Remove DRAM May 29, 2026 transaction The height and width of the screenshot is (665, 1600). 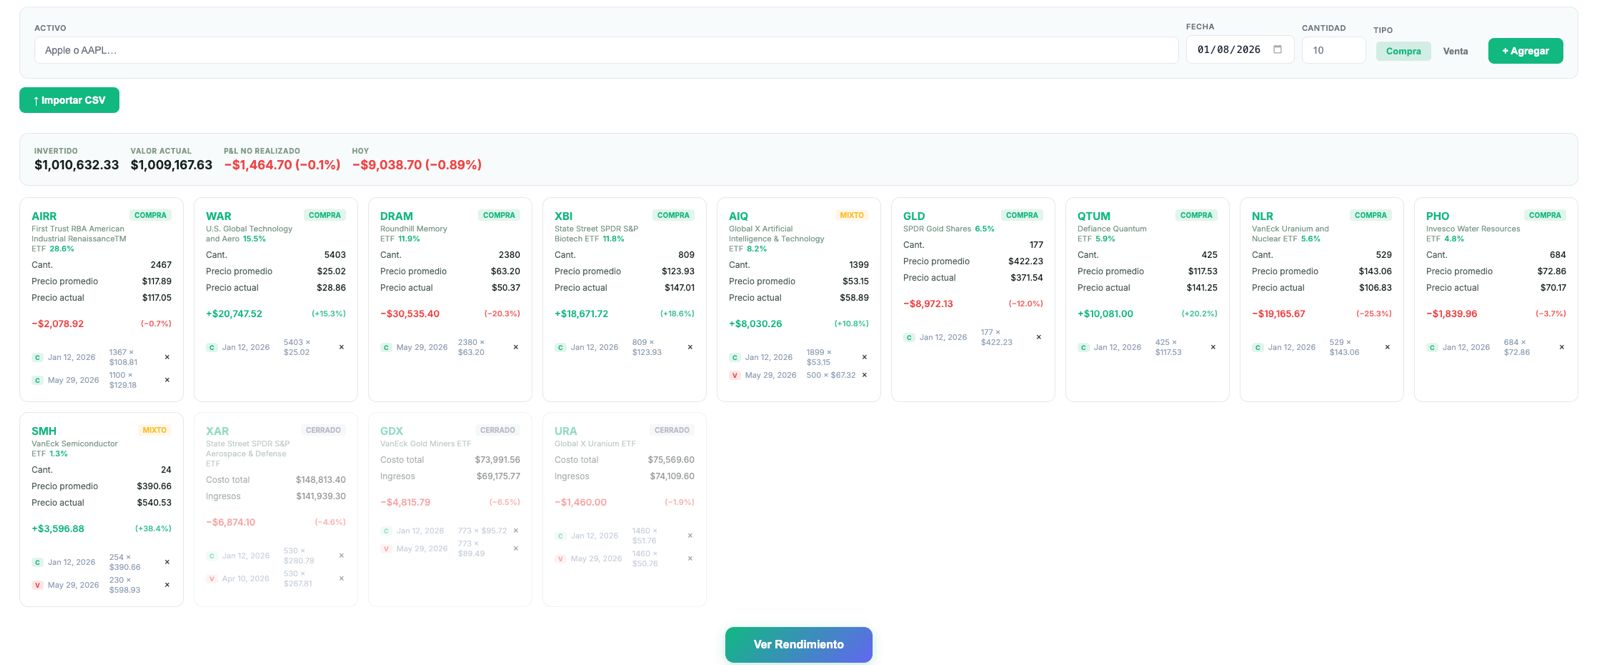click(x=516, y=347)
